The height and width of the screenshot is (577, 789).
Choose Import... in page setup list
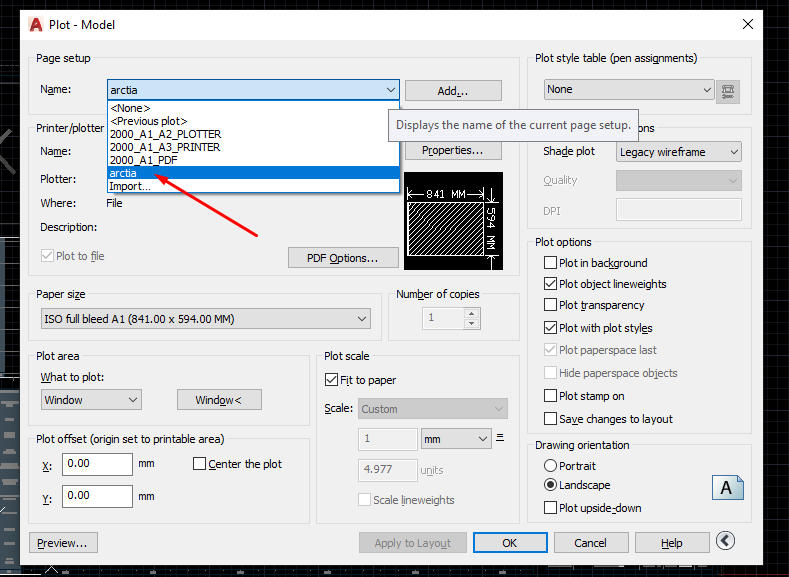click(131, 186)
